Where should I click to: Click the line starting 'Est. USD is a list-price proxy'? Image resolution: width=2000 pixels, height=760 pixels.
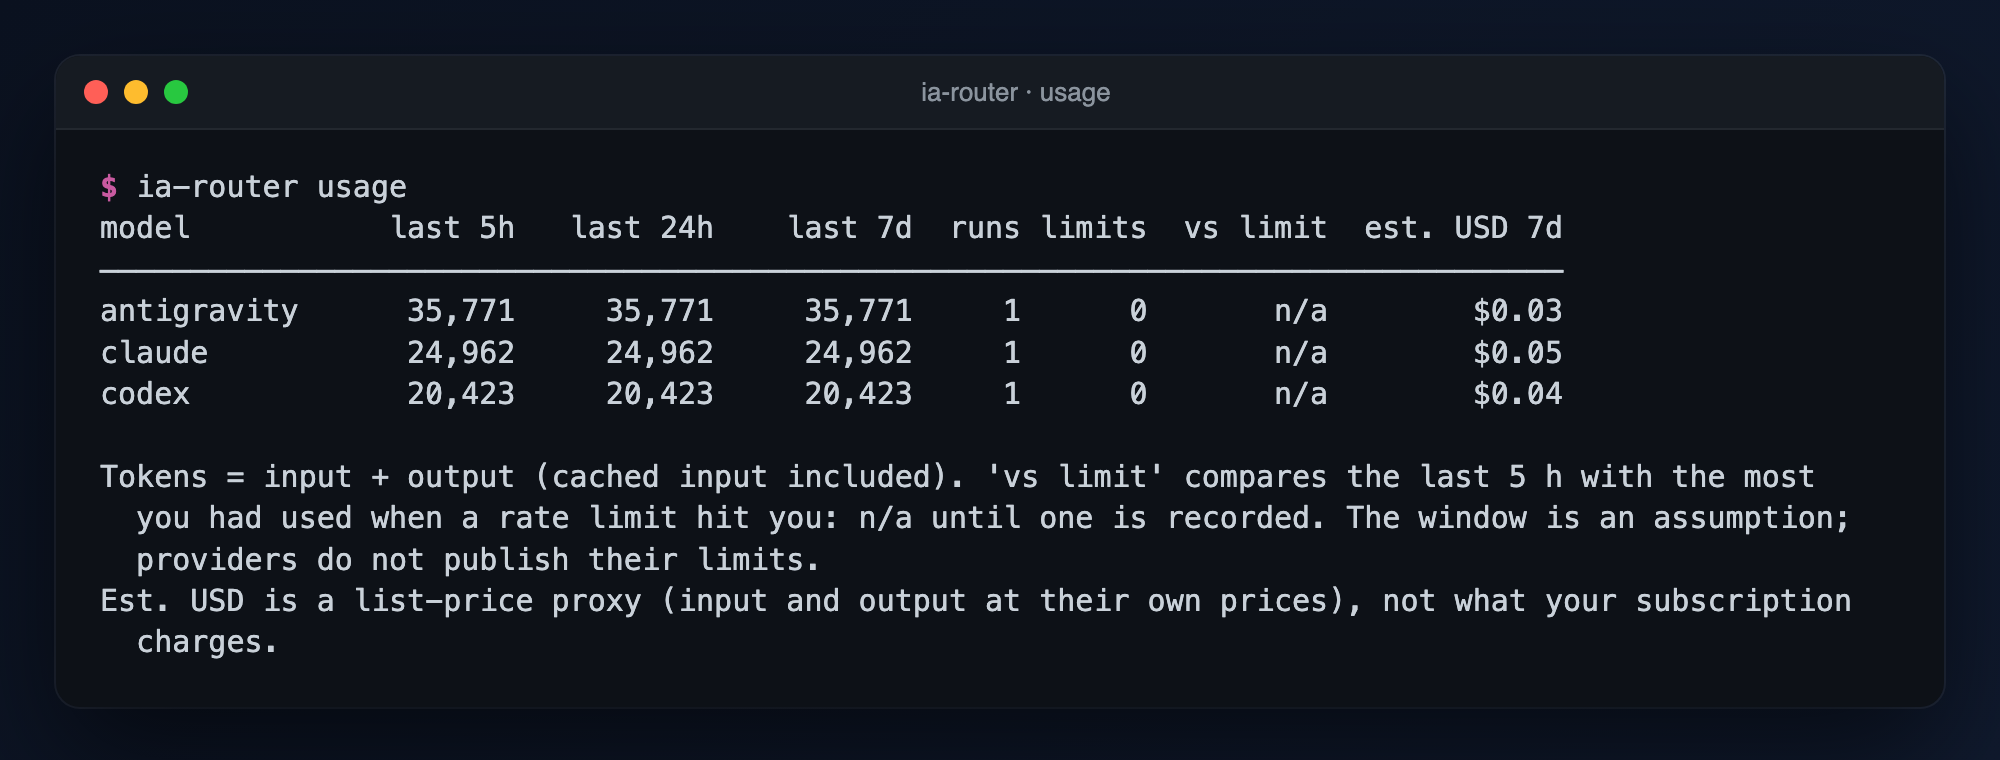pos(976,601)
